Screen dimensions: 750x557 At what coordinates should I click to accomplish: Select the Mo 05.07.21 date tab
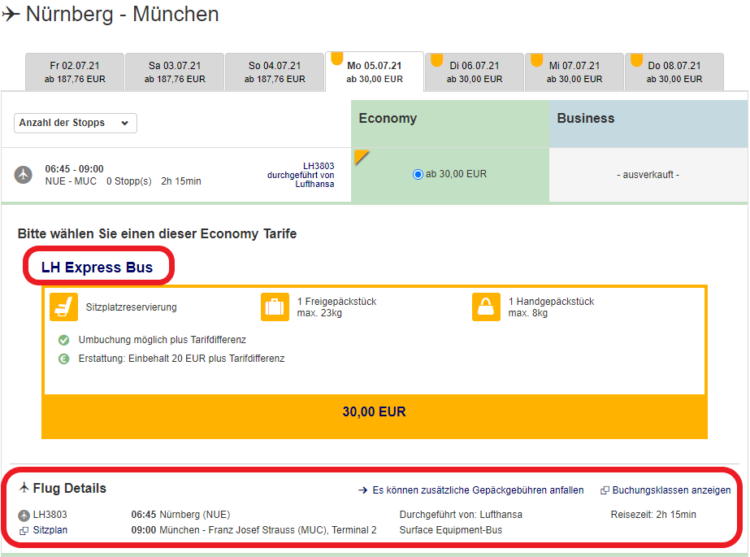(375, 72)
